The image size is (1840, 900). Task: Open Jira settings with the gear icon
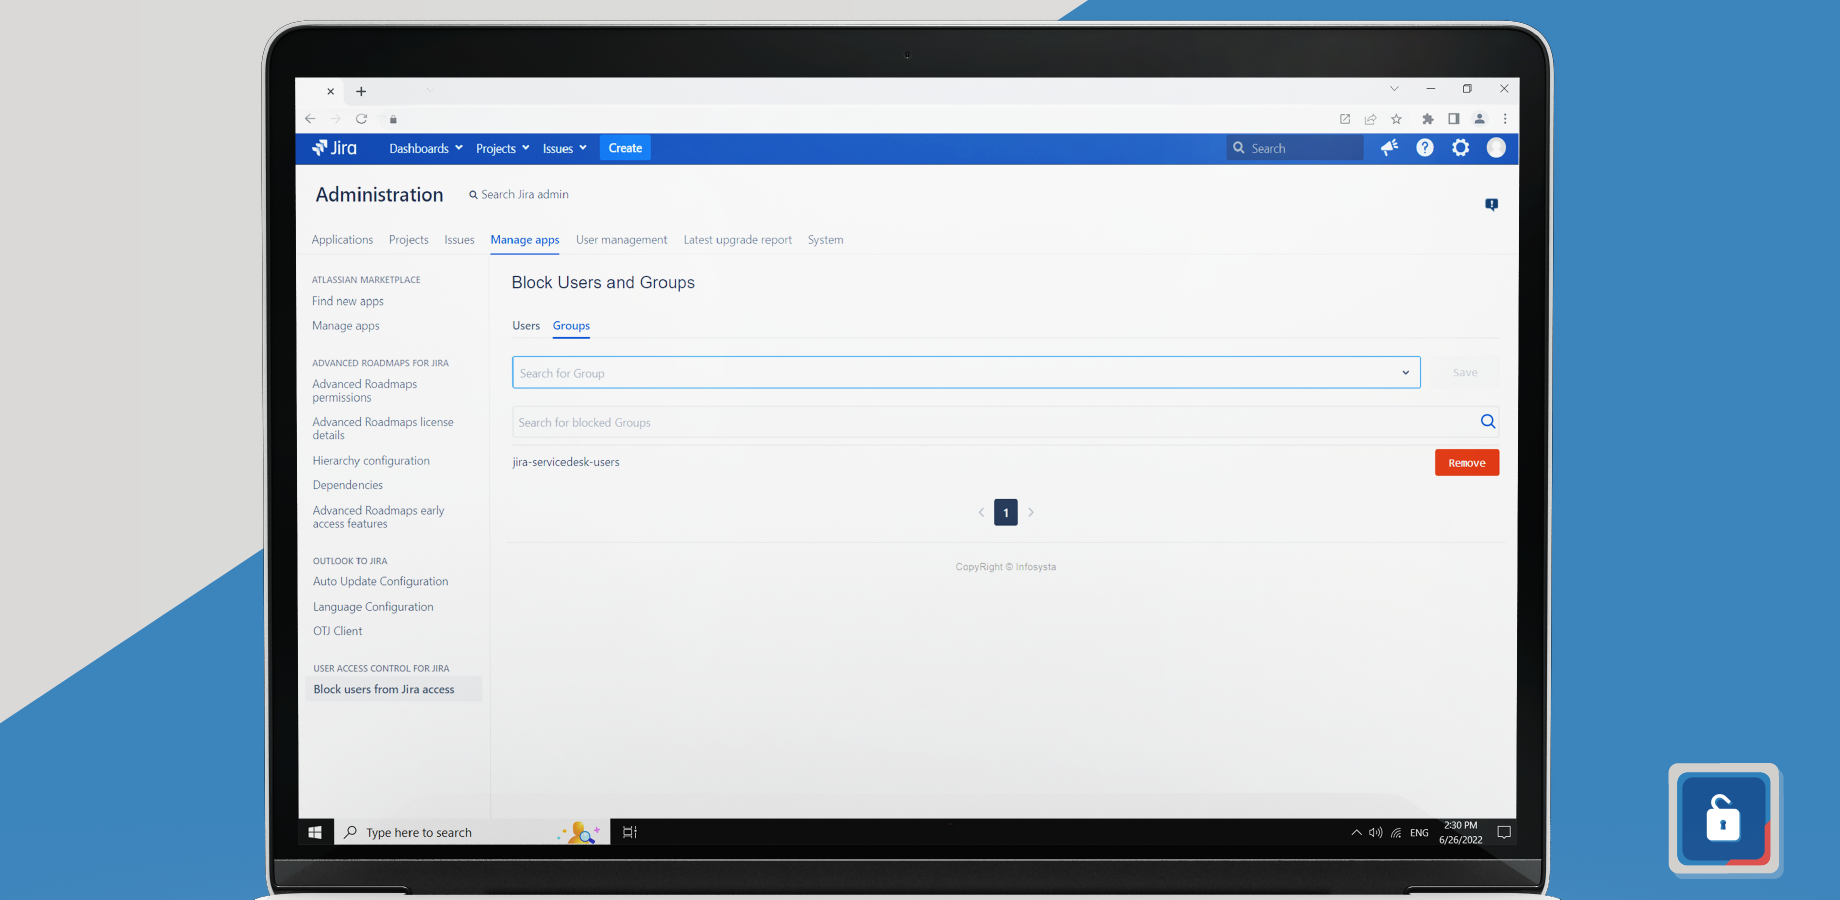coord(1460,147)
